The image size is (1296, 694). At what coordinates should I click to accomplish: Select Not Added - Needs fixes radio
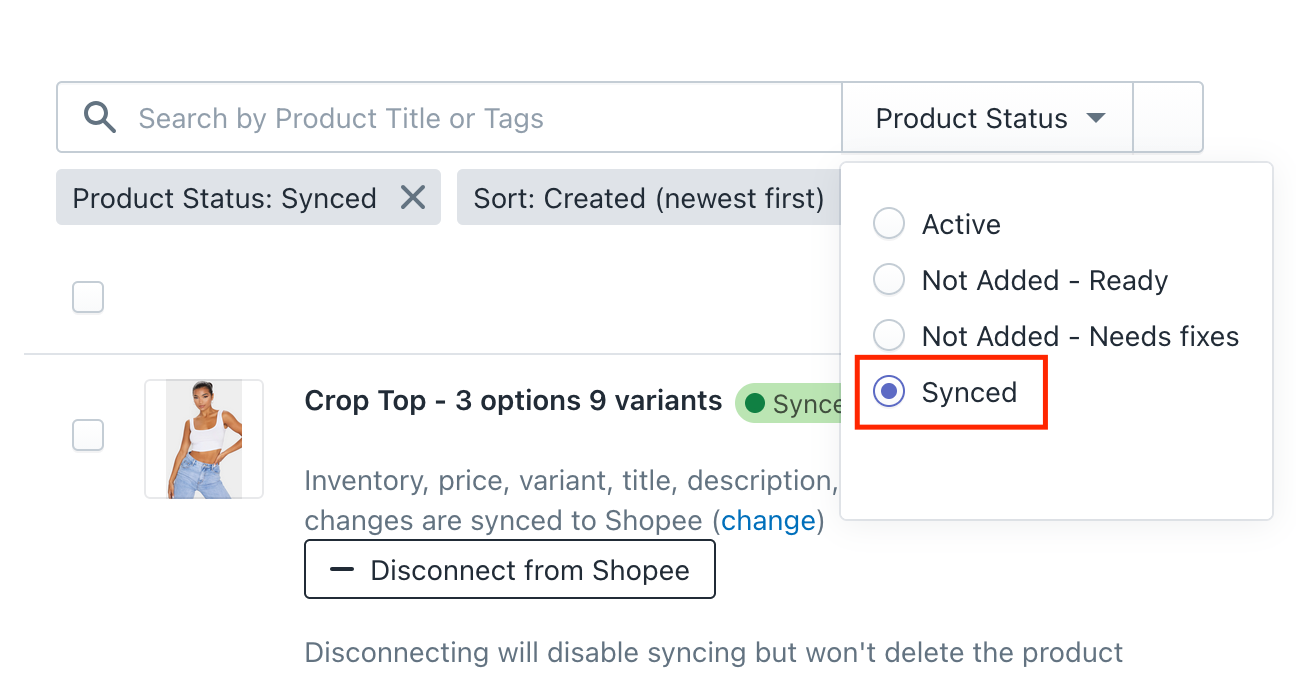pos(889,336)
